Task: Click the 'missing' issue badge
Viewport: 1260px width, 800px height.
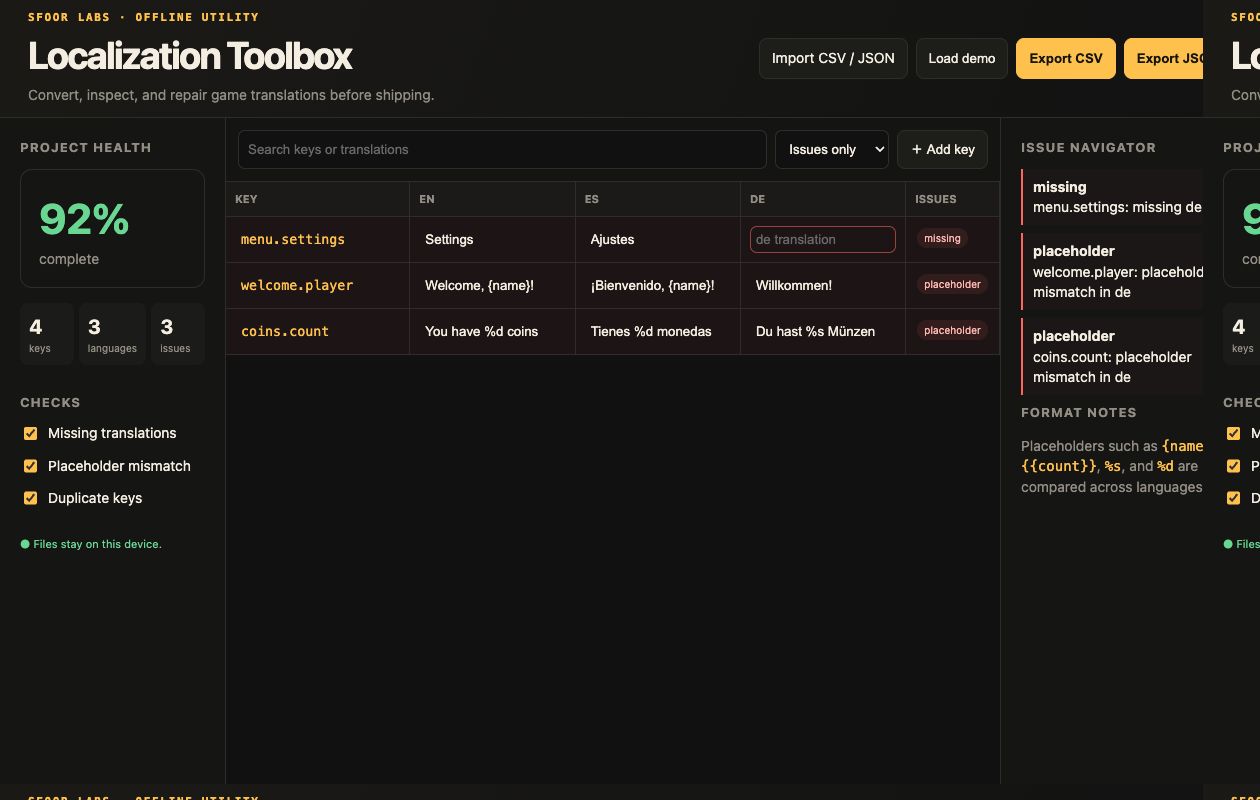Action: point(942,239)
